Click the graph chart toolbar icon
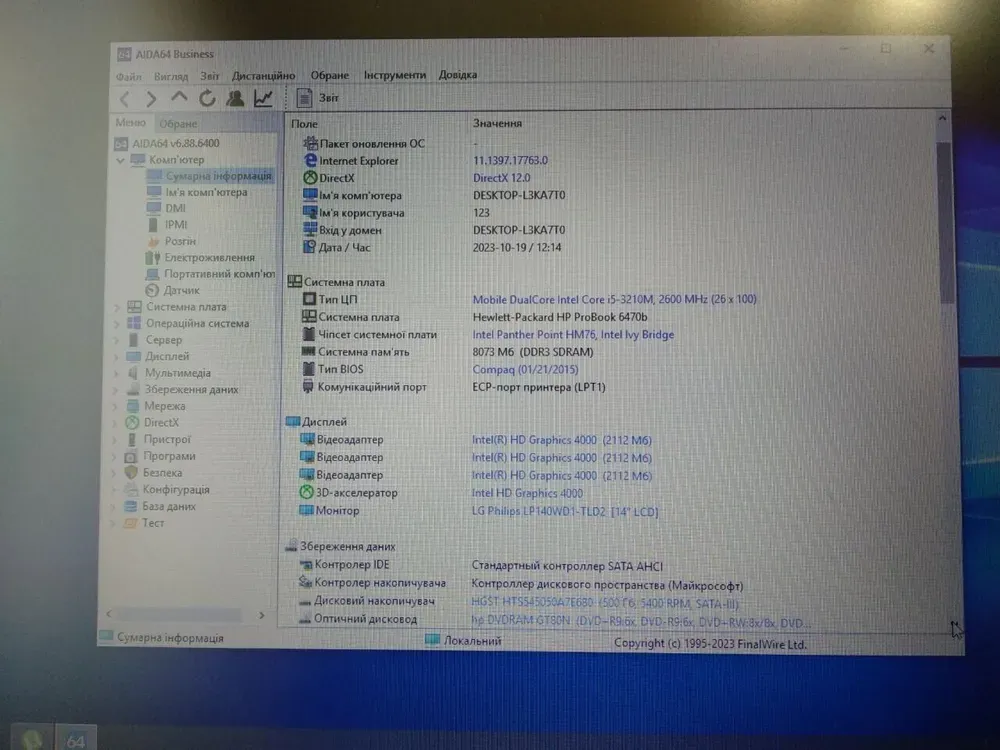 point(263,98)
